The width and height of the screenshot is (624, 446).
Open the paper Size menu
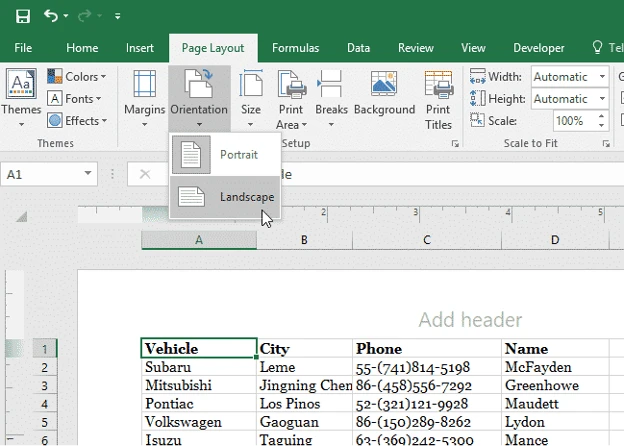pos(251,98)
